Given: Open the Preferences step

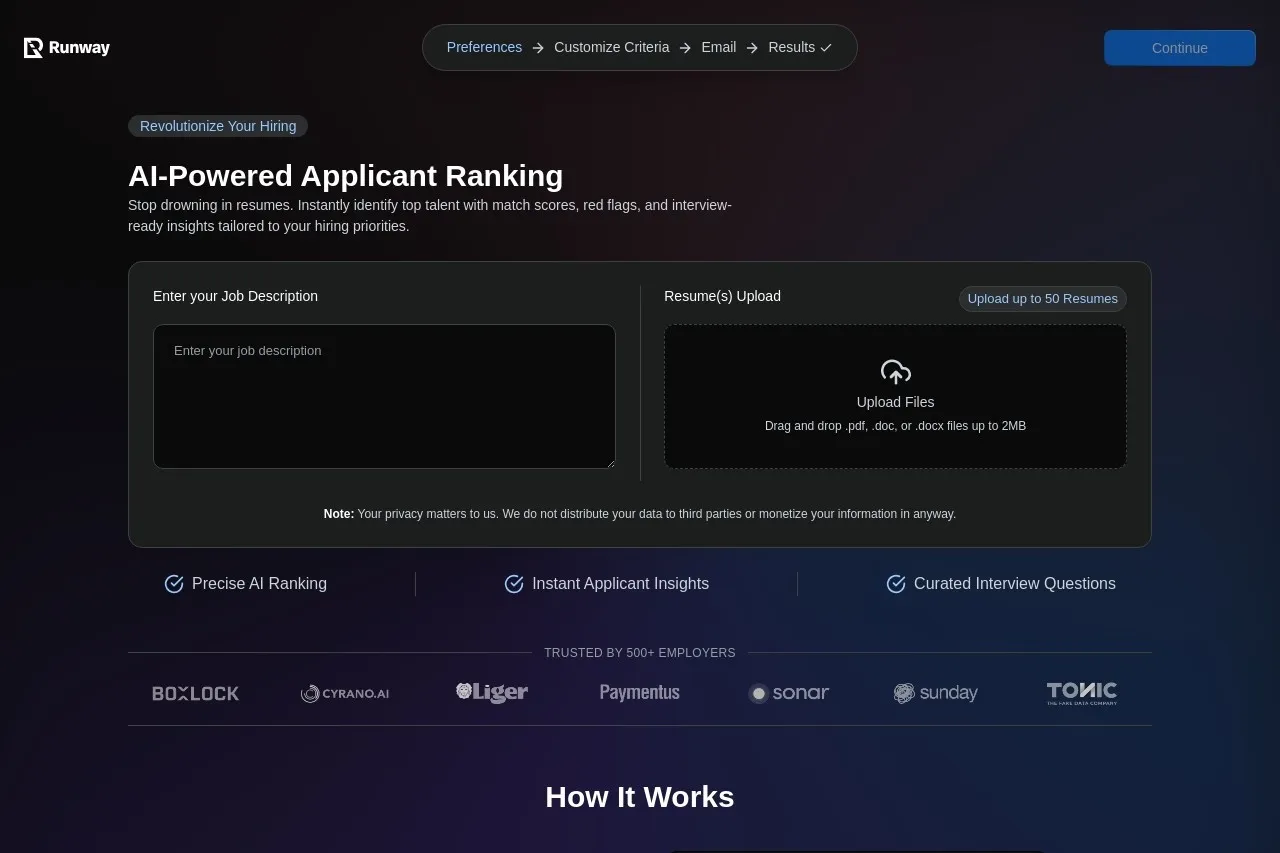Looking at the screenshot, I should [484, 47].
